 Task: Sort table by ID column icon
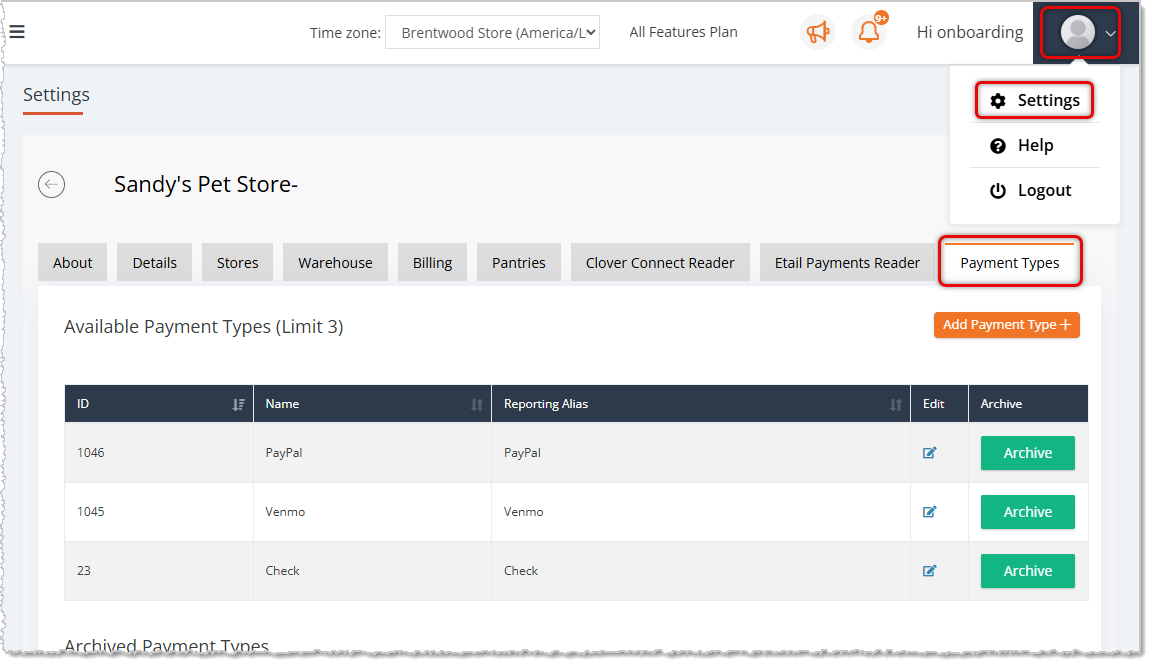click(x=239, y=405)
